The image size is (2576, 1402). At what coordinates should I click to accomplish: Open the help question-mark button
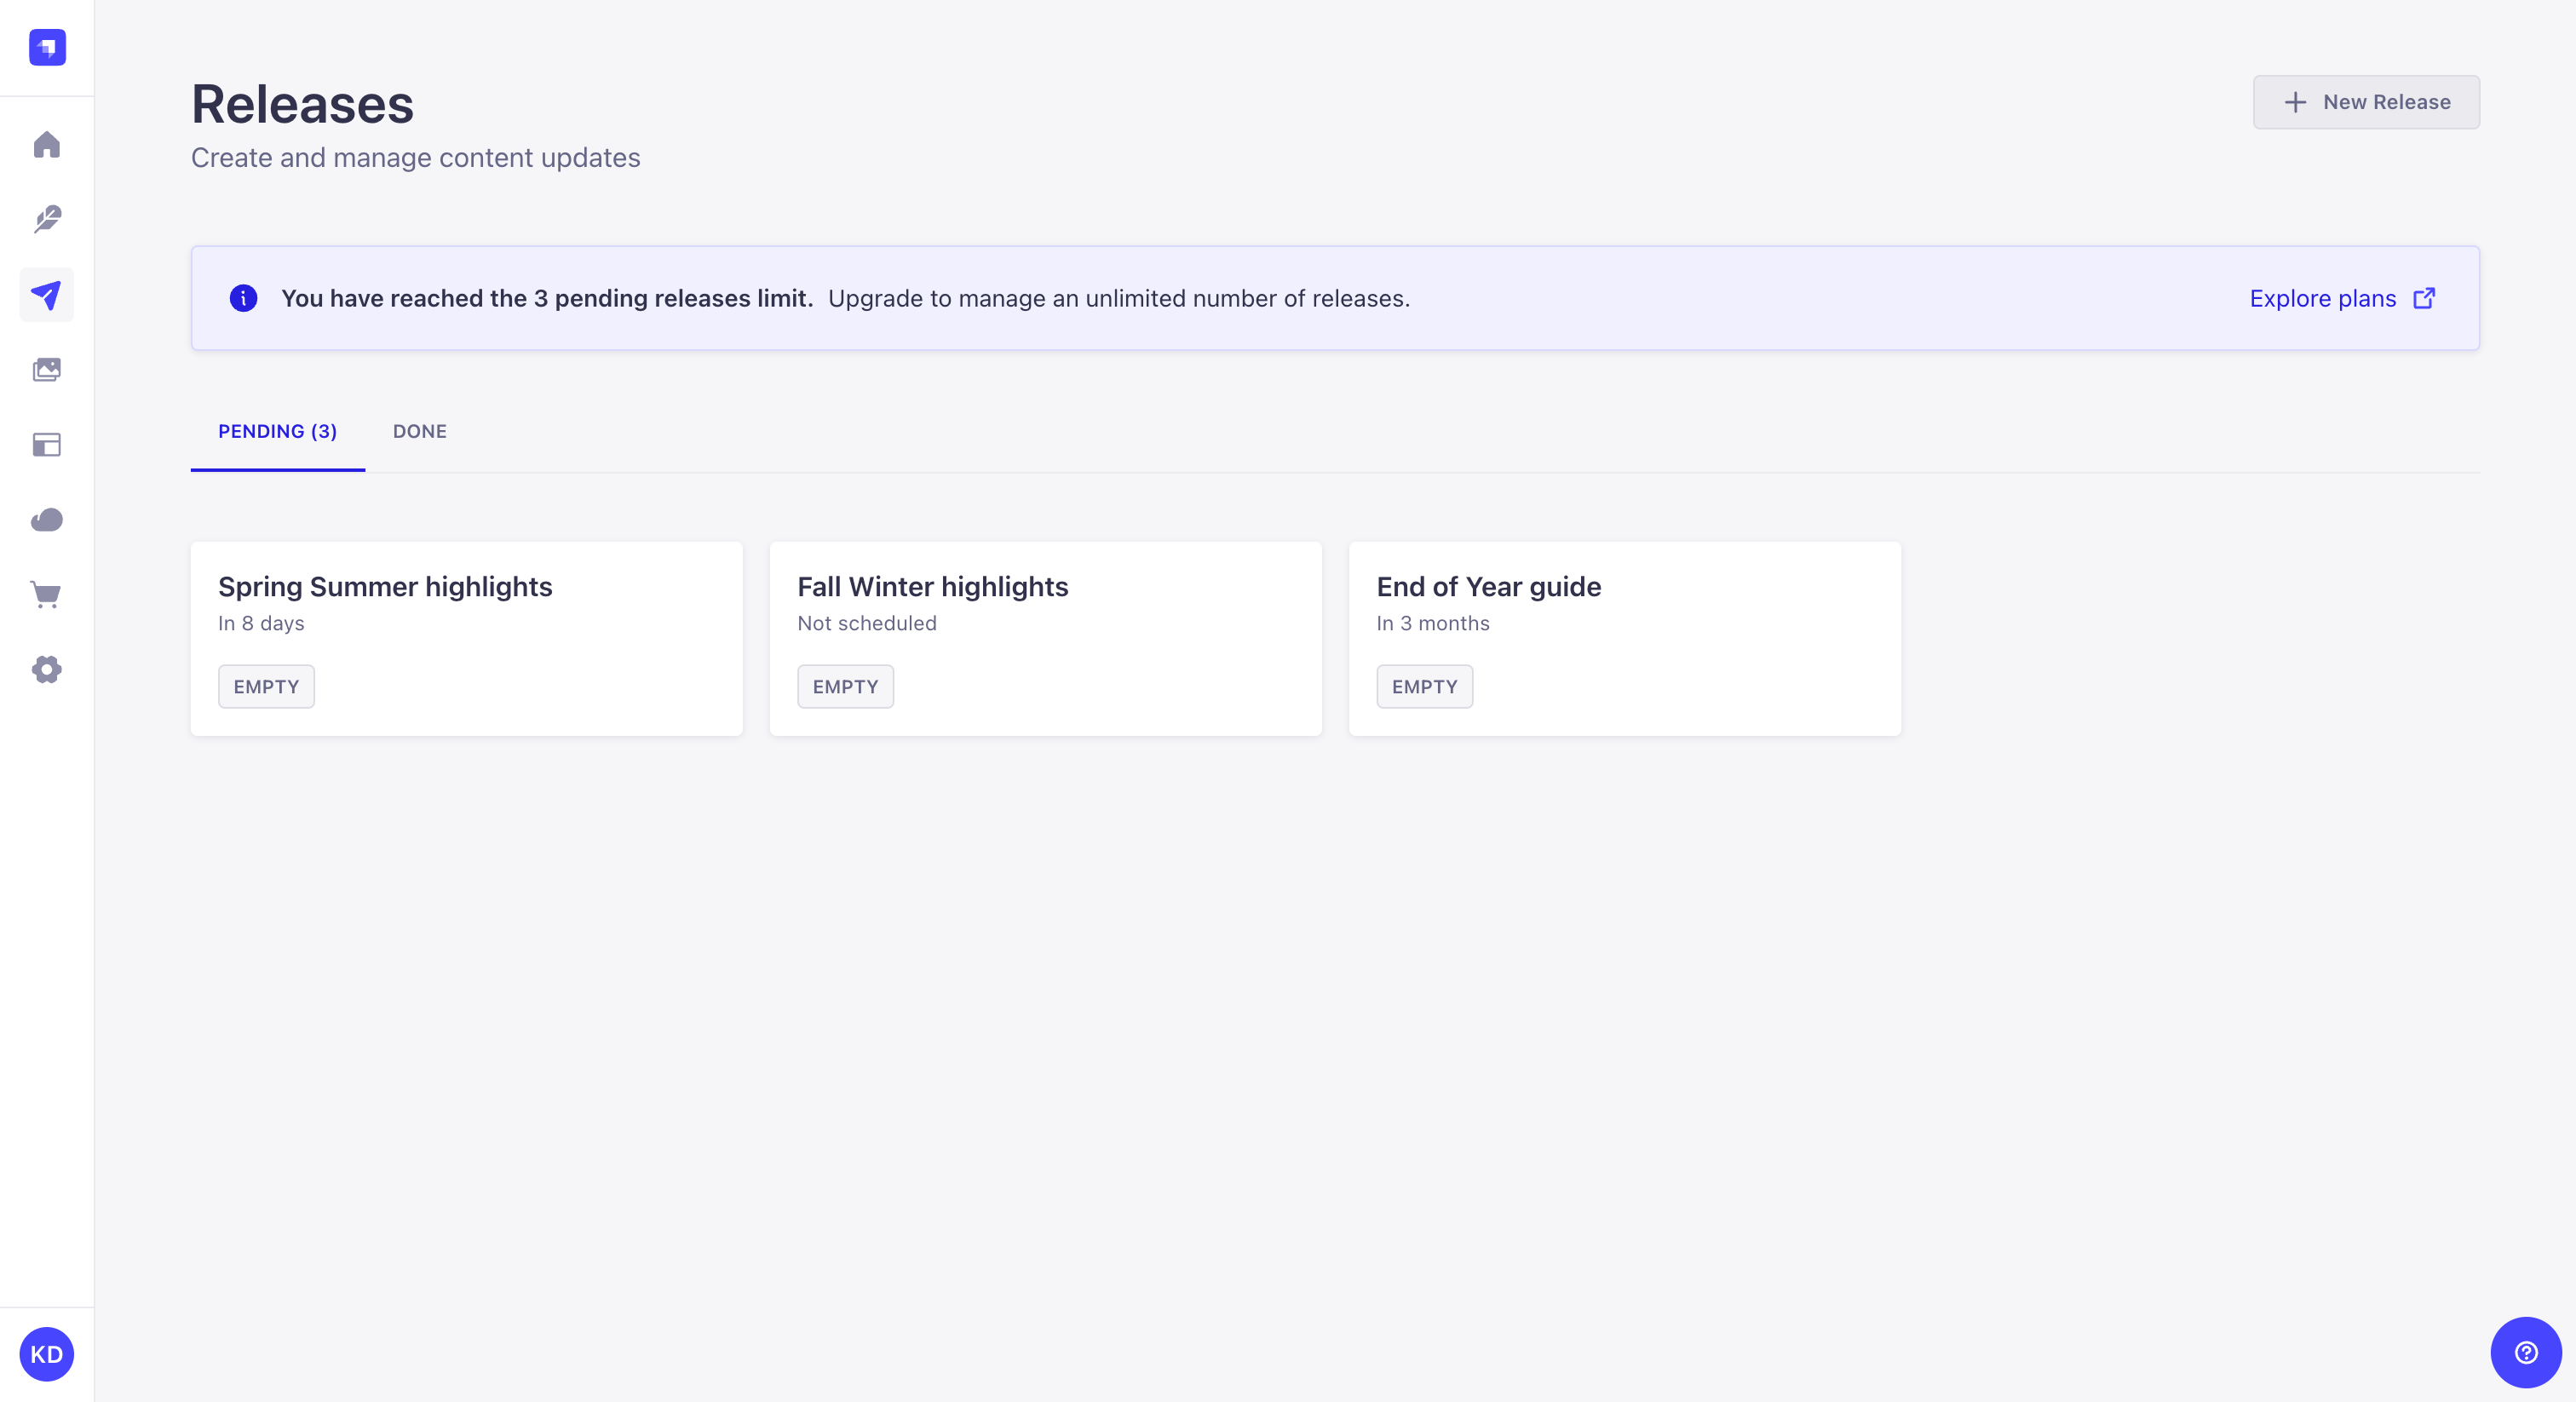click(2526, 1353)
